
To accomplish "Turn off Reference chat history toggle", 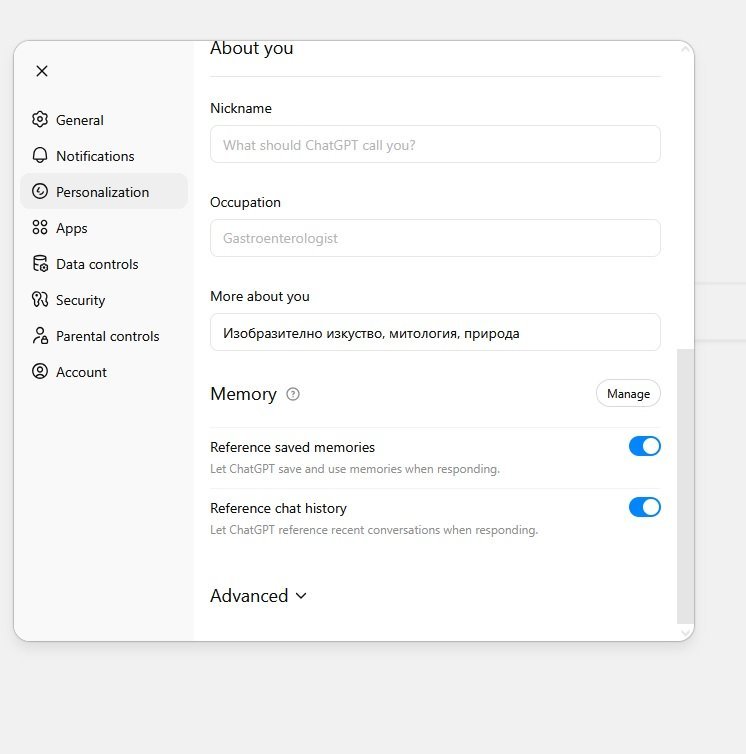I will (x=644, y=507).
